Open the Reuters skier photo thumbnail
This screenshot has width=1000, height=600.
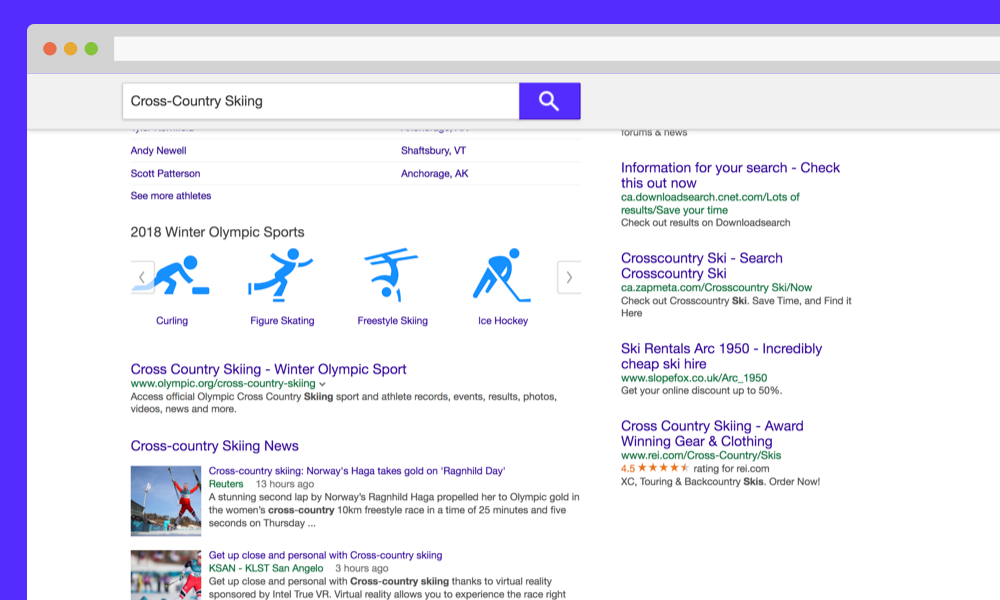coord(166,501)
